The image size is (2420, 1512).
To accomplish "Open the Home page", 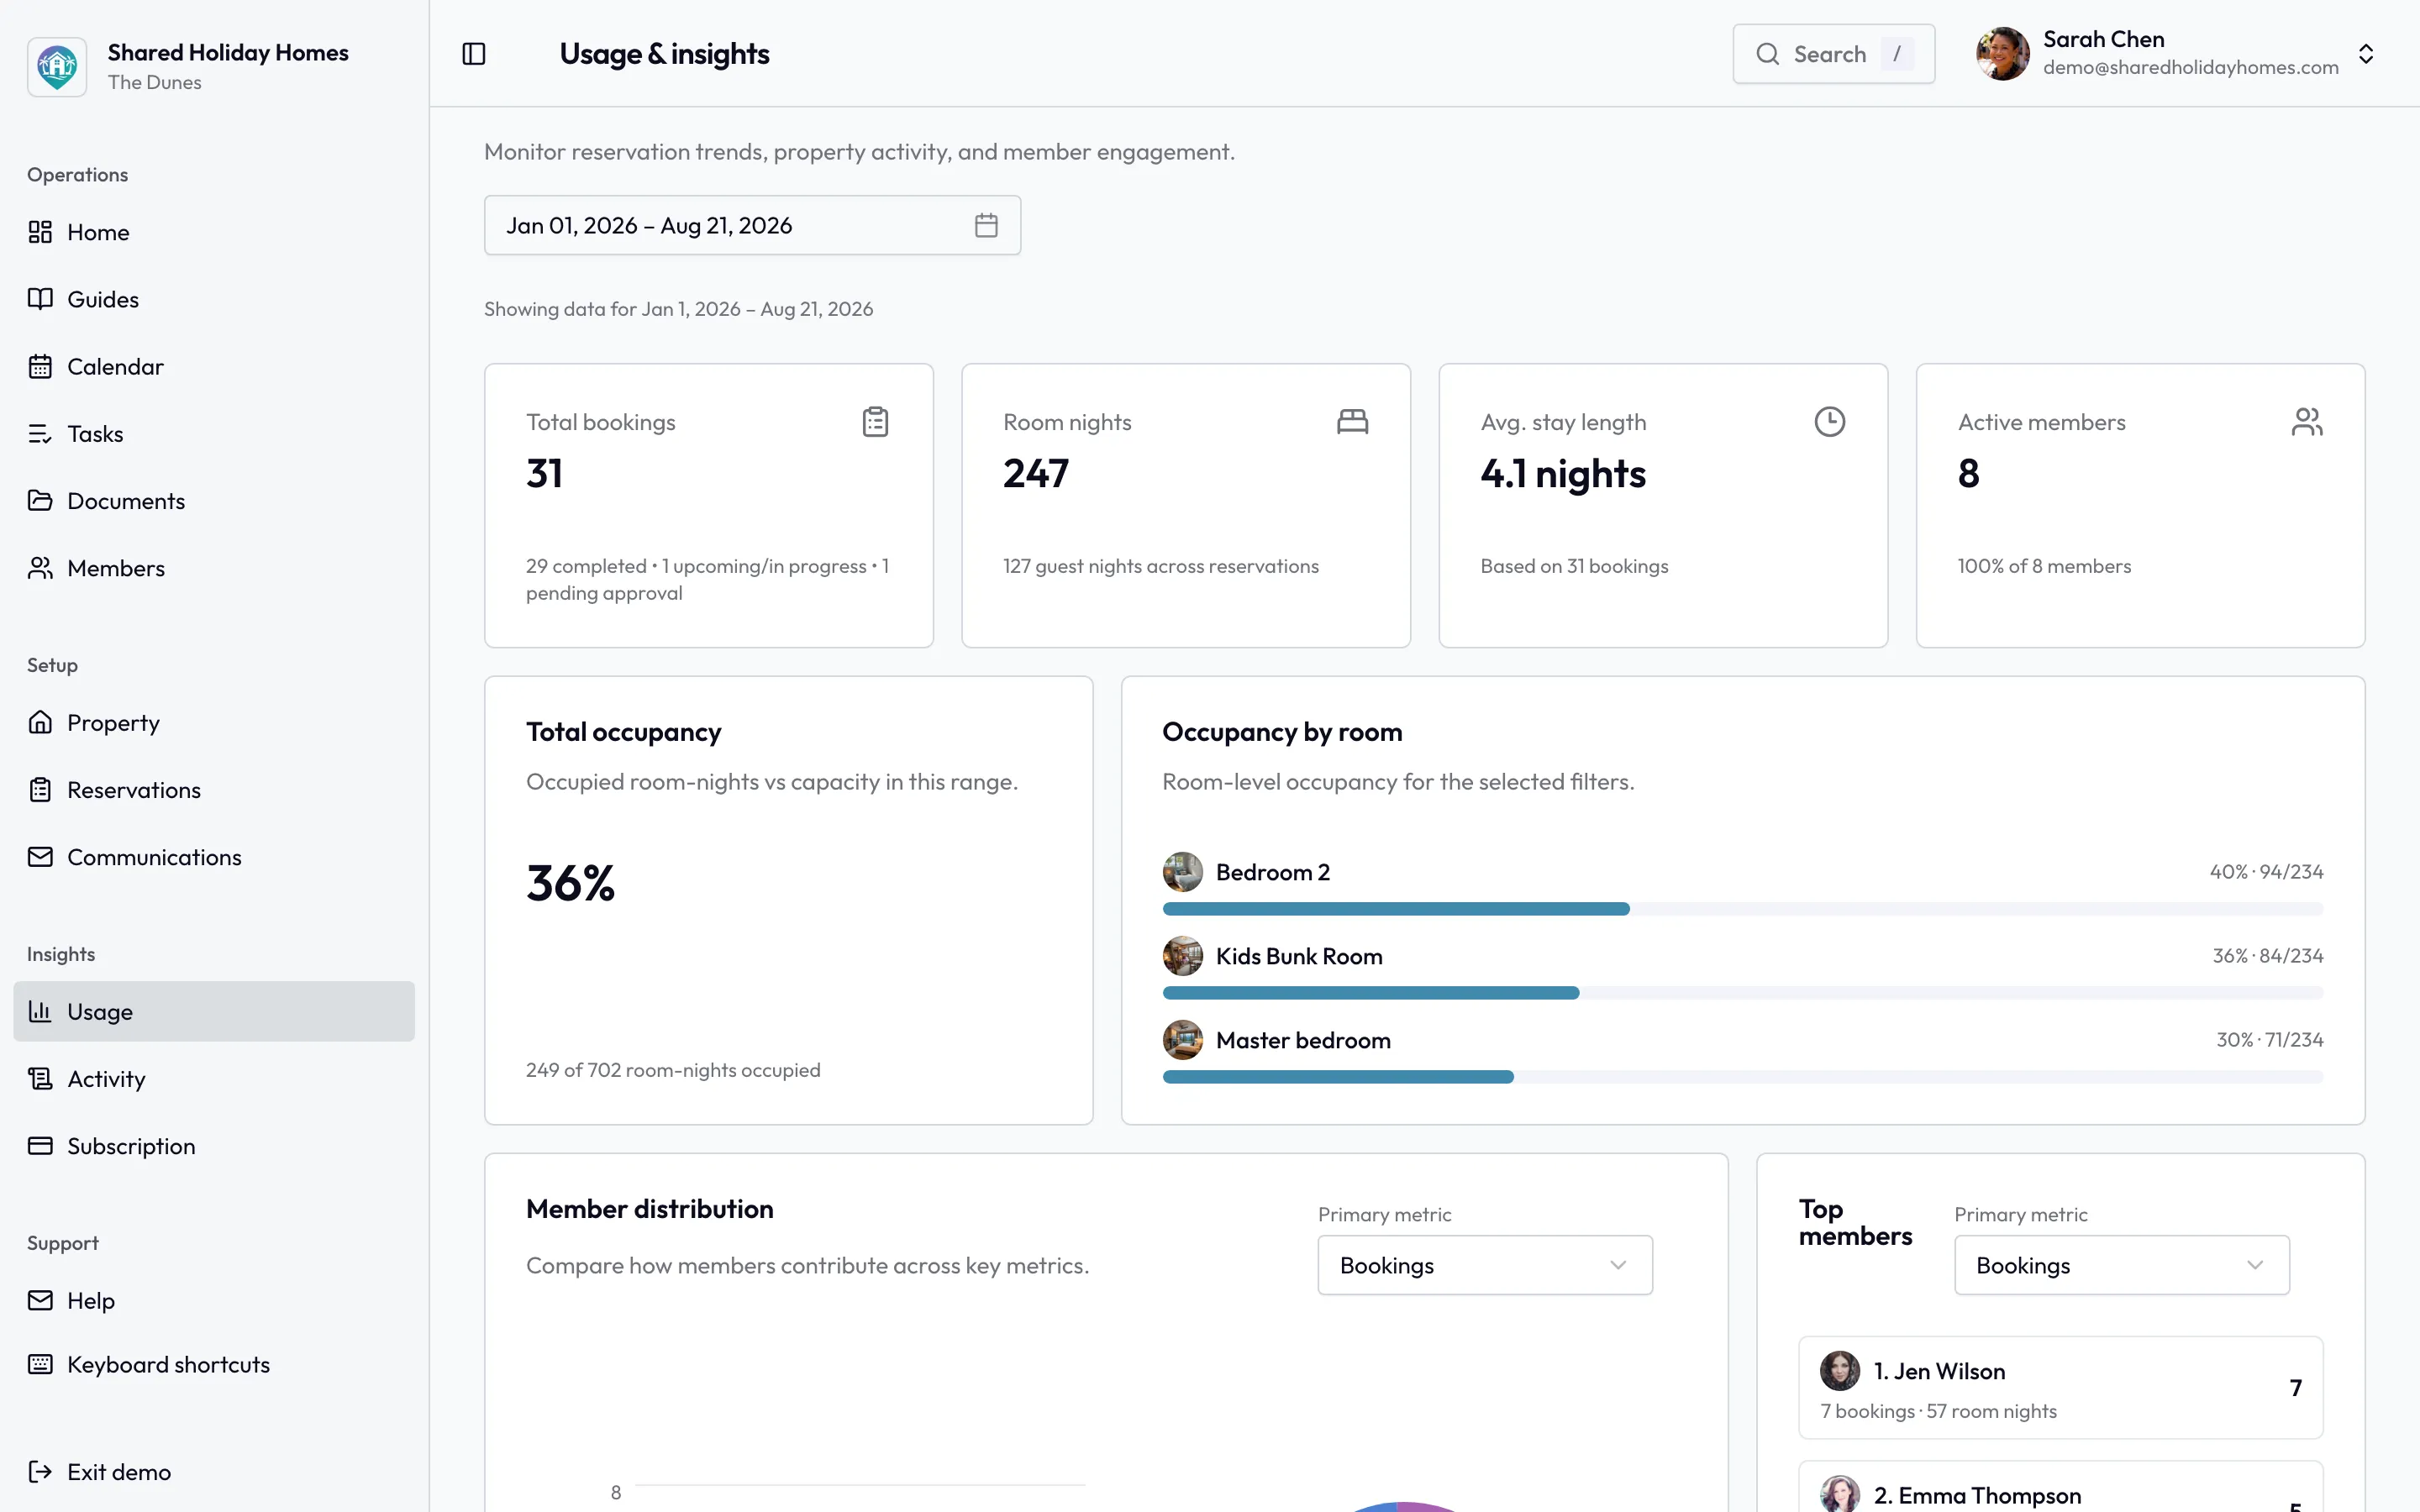I will tap(214, 232).
